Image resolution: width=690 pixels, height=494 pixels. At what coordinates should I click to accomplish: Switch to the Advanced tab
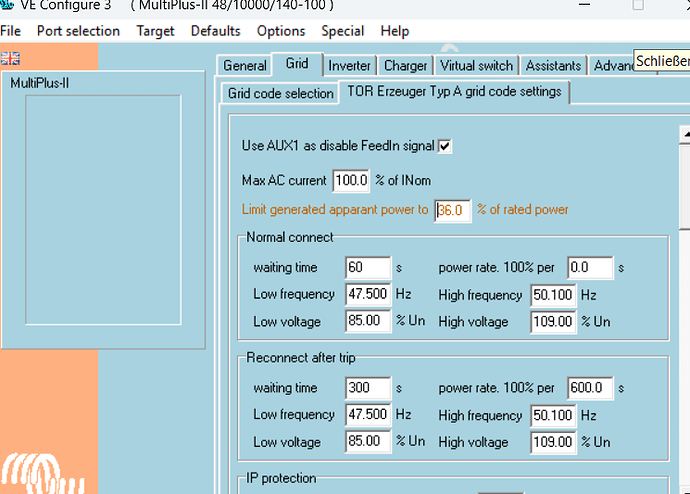pos(614,66)
